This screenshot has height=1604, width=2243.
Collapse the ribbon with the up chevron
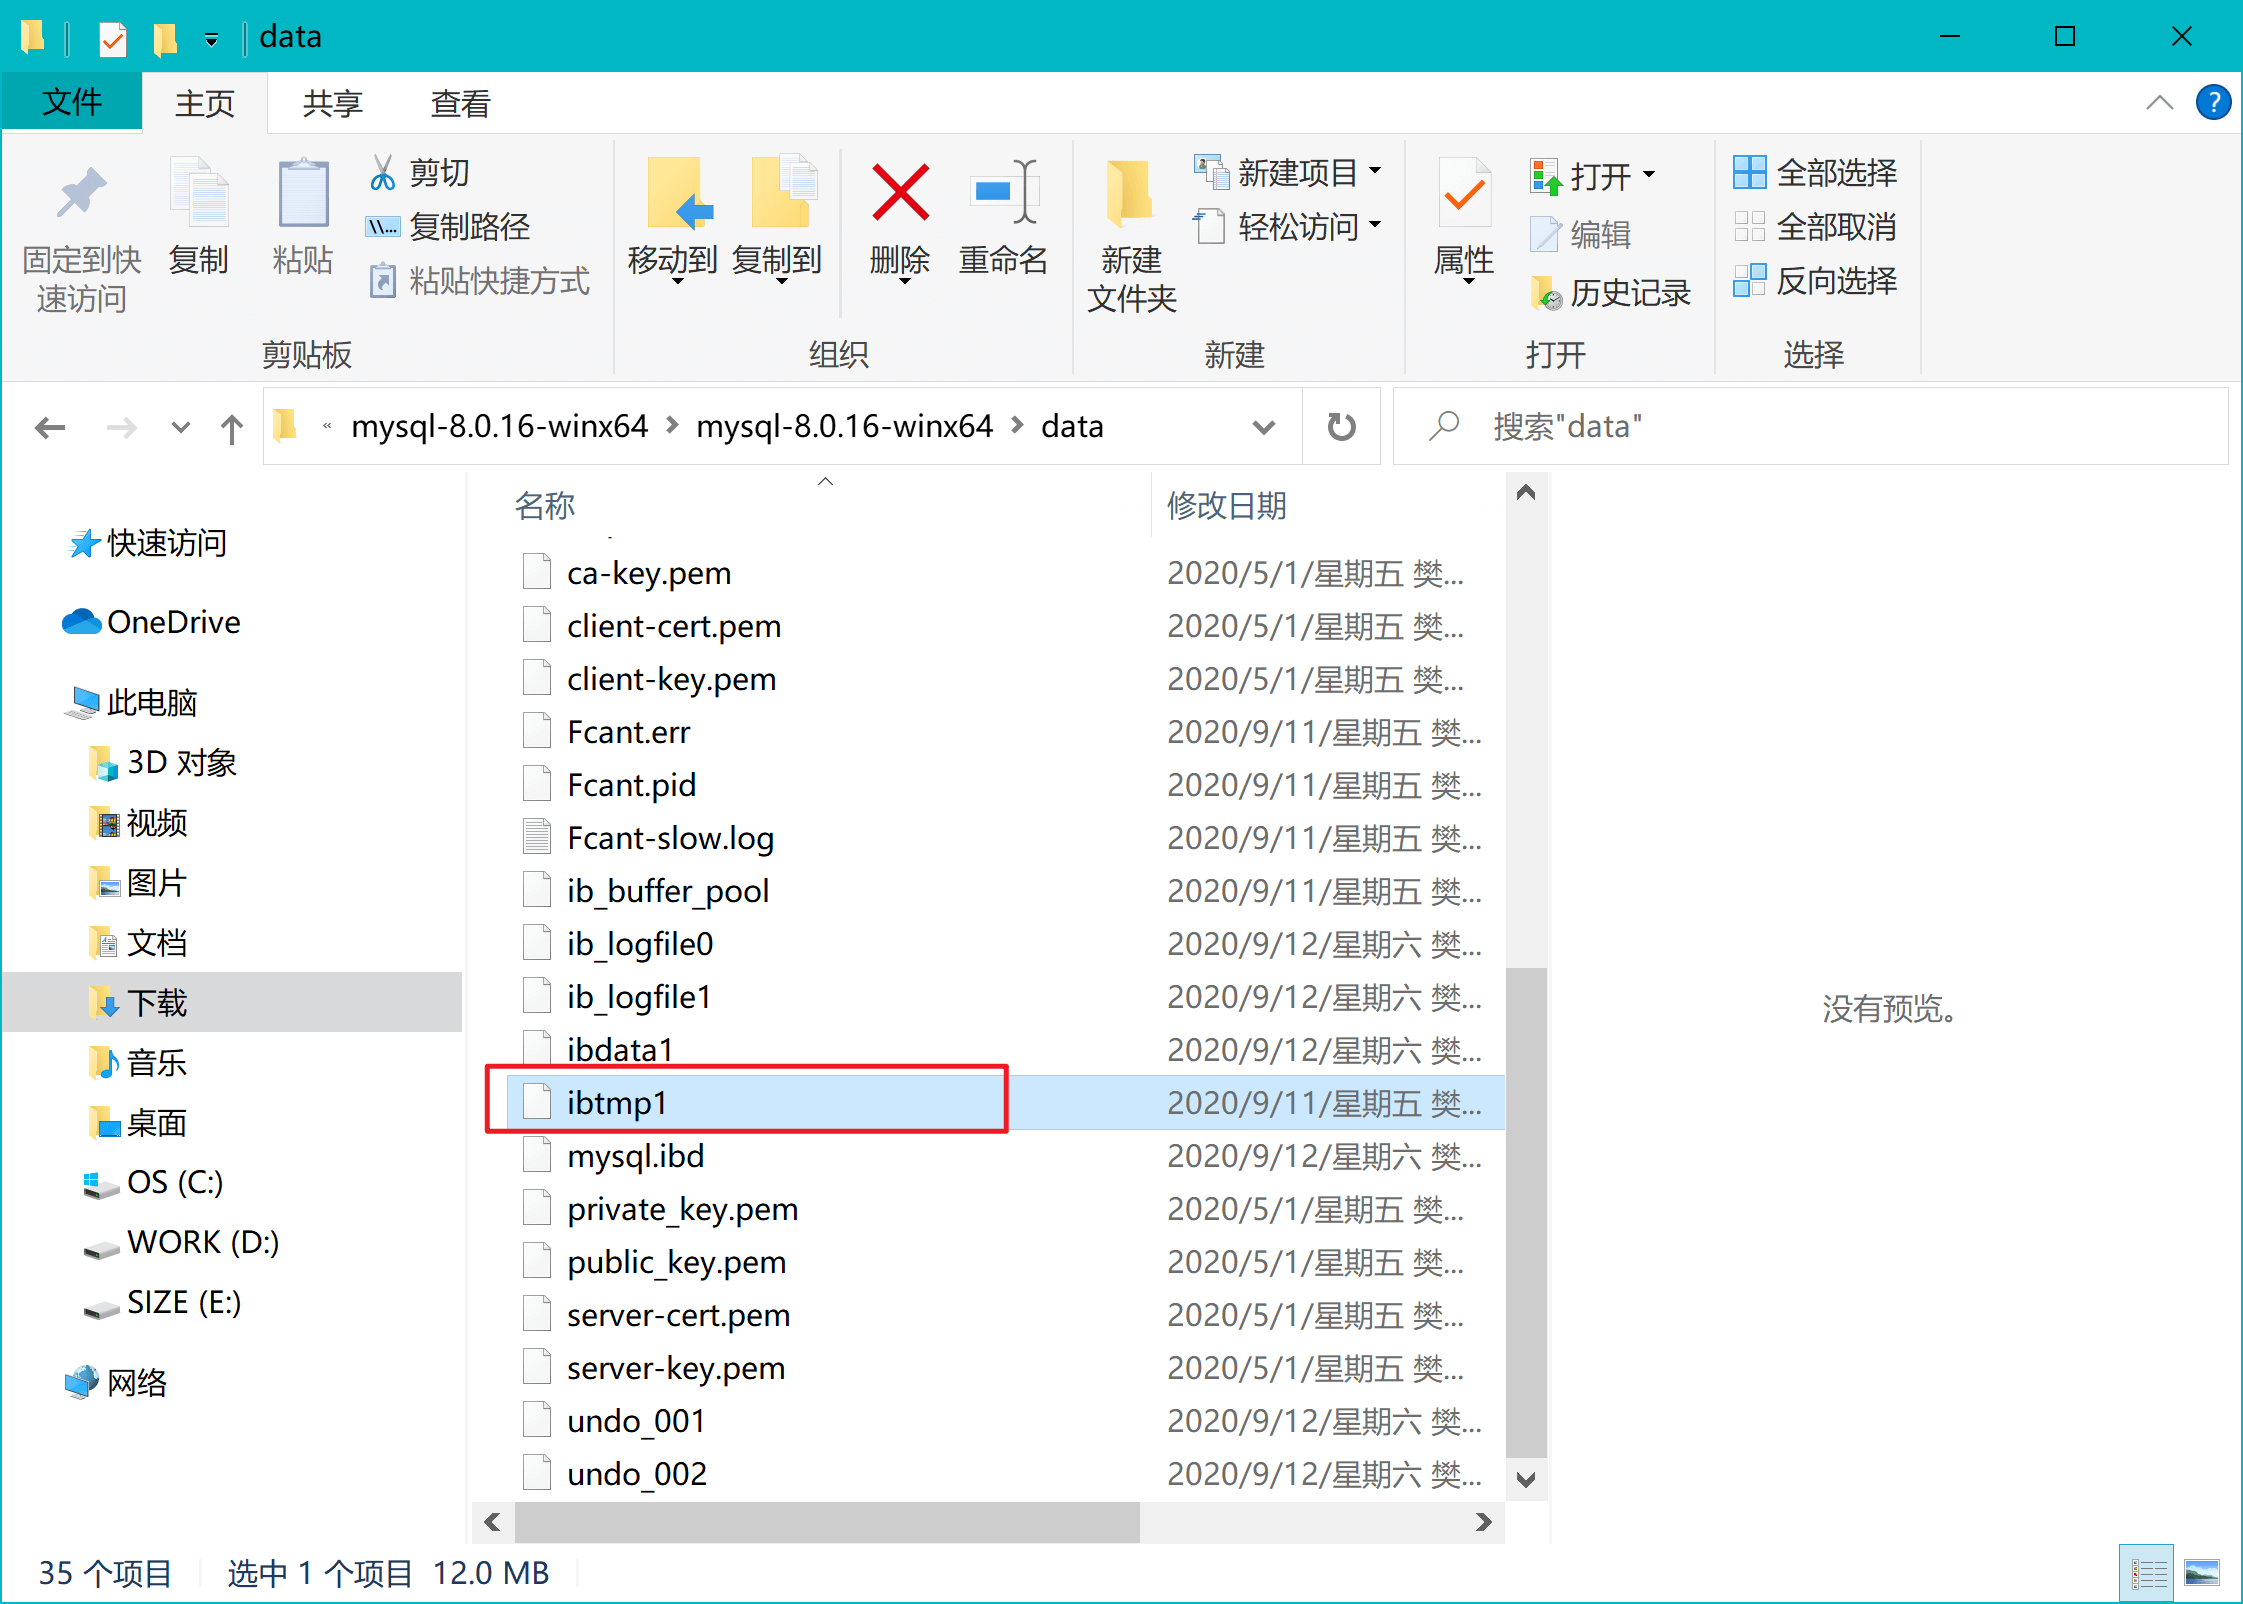2159,103
